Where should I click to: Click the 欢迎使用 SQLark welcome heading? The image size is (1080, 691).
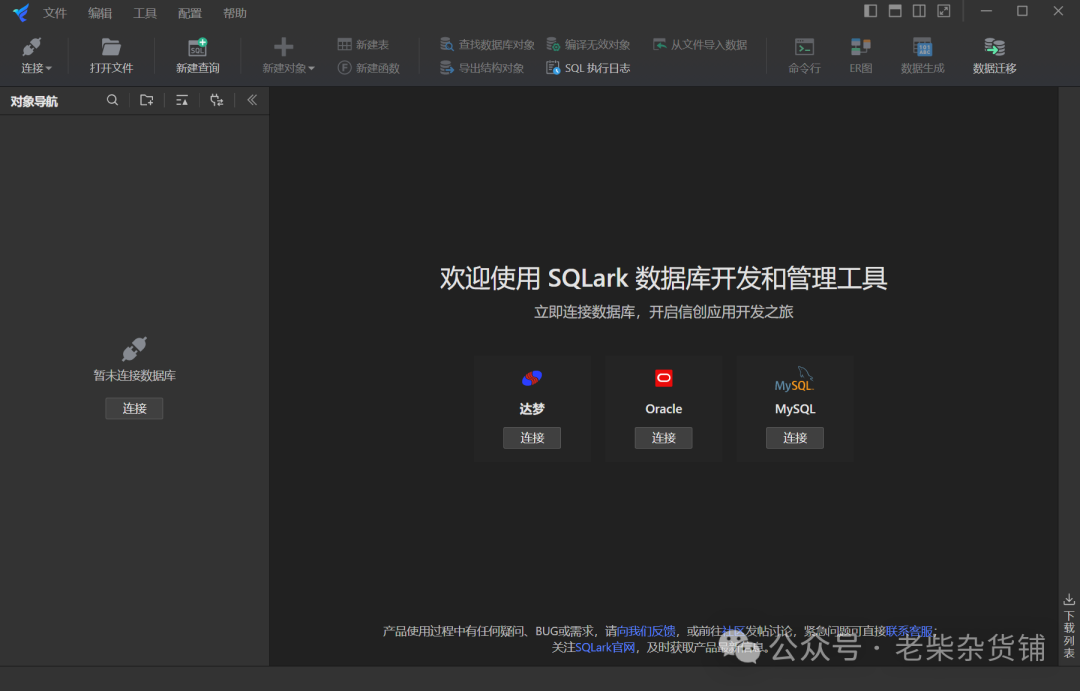tap(663, 278)
